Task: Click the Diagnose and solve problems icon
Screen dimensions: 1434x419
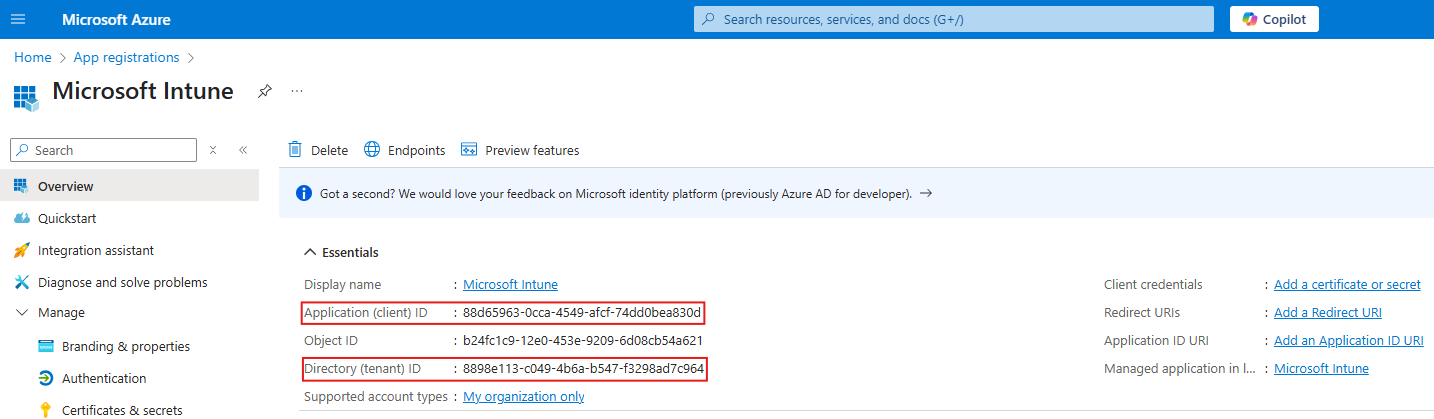Action: (x=21, y=282)
